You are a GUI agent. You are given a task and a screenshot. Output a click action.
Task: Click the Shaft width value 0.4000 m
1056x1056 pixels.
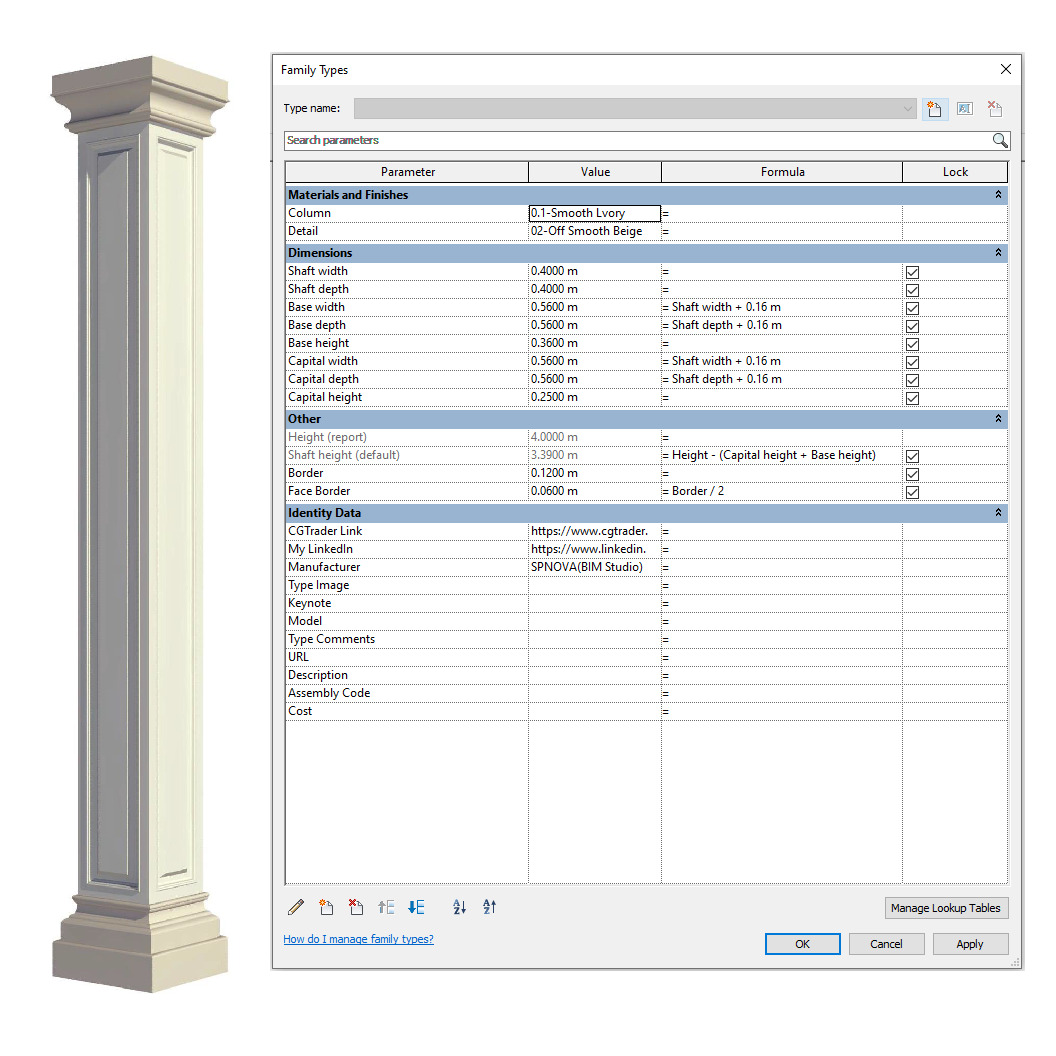[x=595, y=271]
